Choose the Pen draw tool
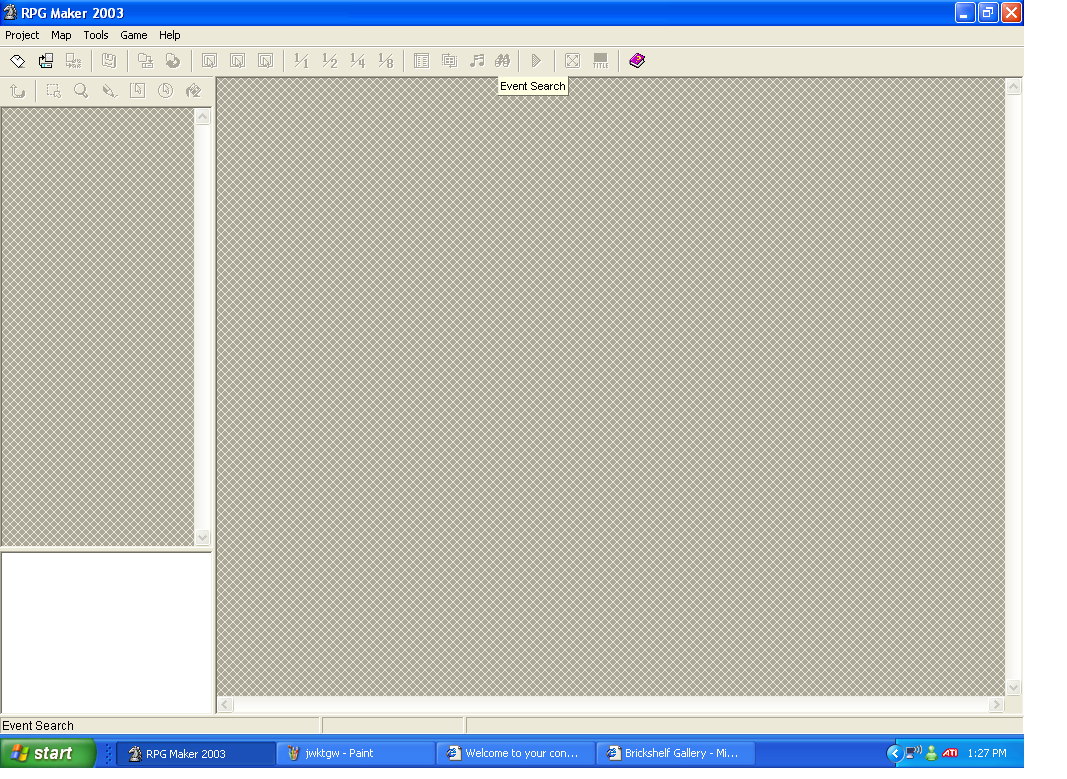Screen dimensions: 1067x779 coord(109,91)
